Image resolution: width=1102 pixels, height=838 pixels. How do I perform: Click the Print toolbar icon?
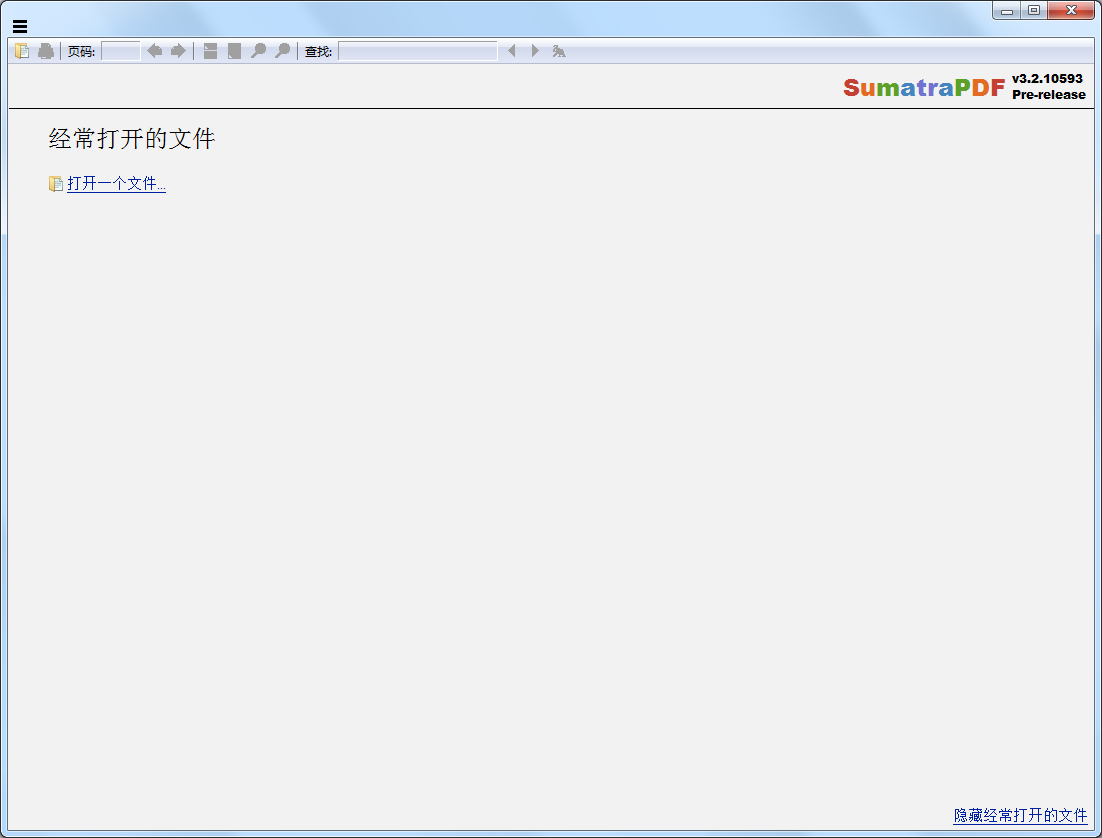tap(46, 51)
